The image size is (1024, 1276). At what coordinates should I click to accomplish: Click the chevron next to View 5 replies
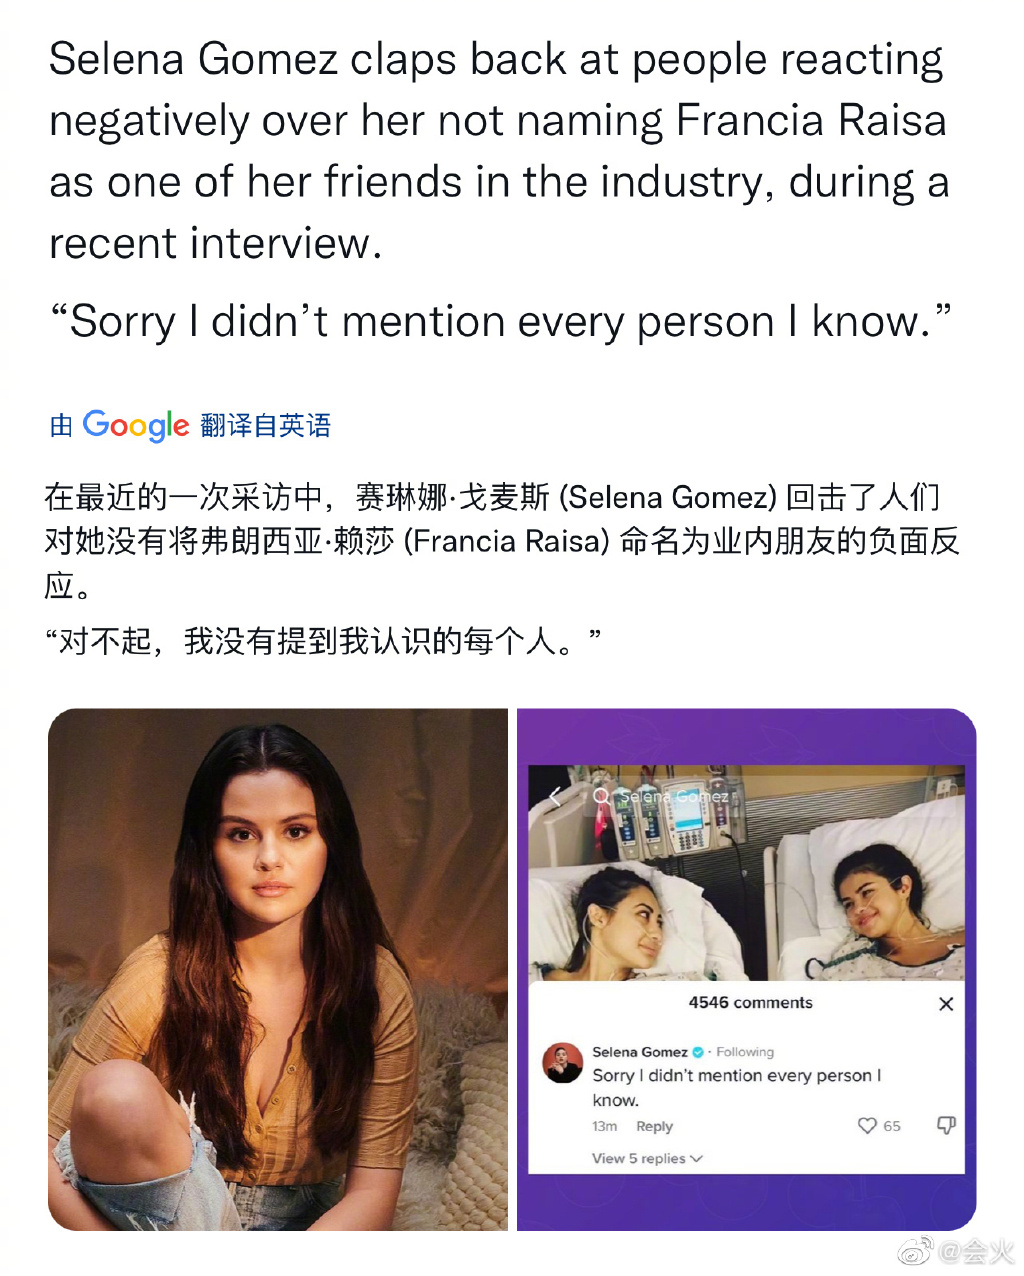click(697, 1159)
